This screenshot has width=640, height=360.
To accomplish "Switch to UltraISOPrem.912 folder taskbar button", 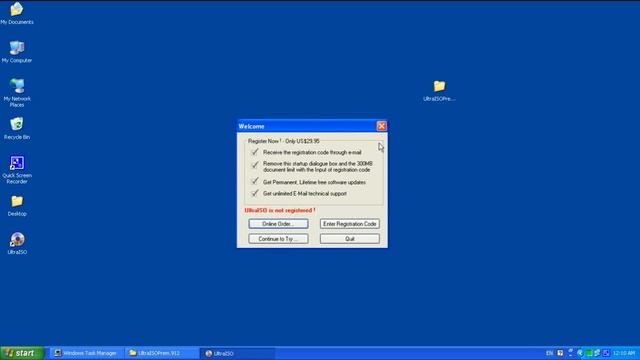I will tap(161, 353).
